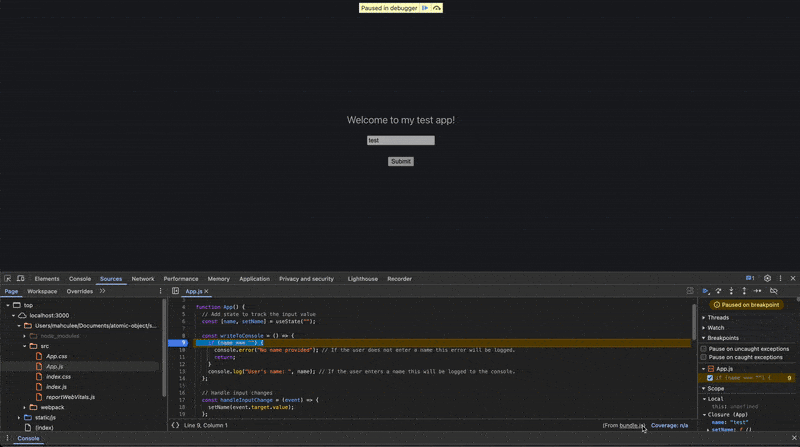Uncheck the App.js line 9 breakpoint
Screen dimensions: 800x447
pyautogui.click(x=710, y=378)
